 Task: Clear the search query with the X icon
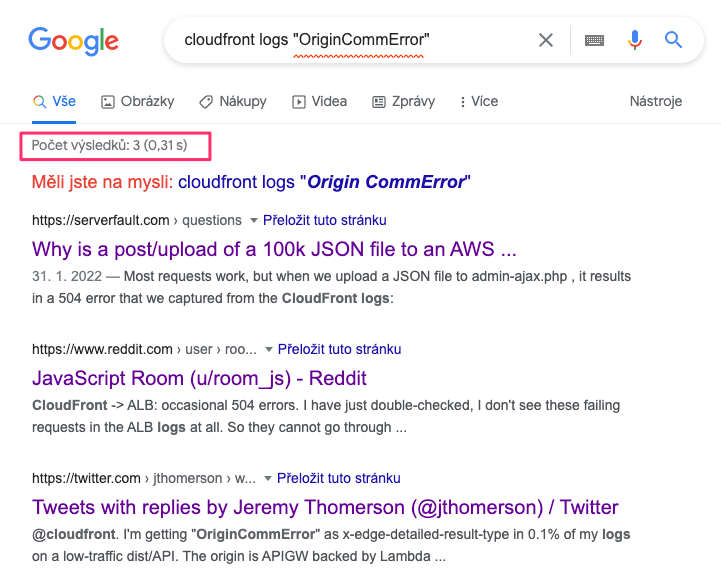(x=546, y=40)
